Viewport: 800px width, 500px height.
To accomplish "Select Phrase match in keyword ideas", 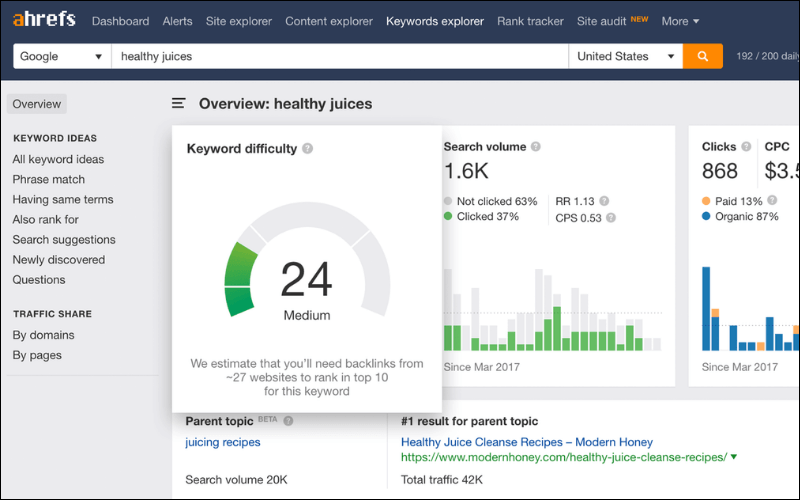I will coord(49,179).
